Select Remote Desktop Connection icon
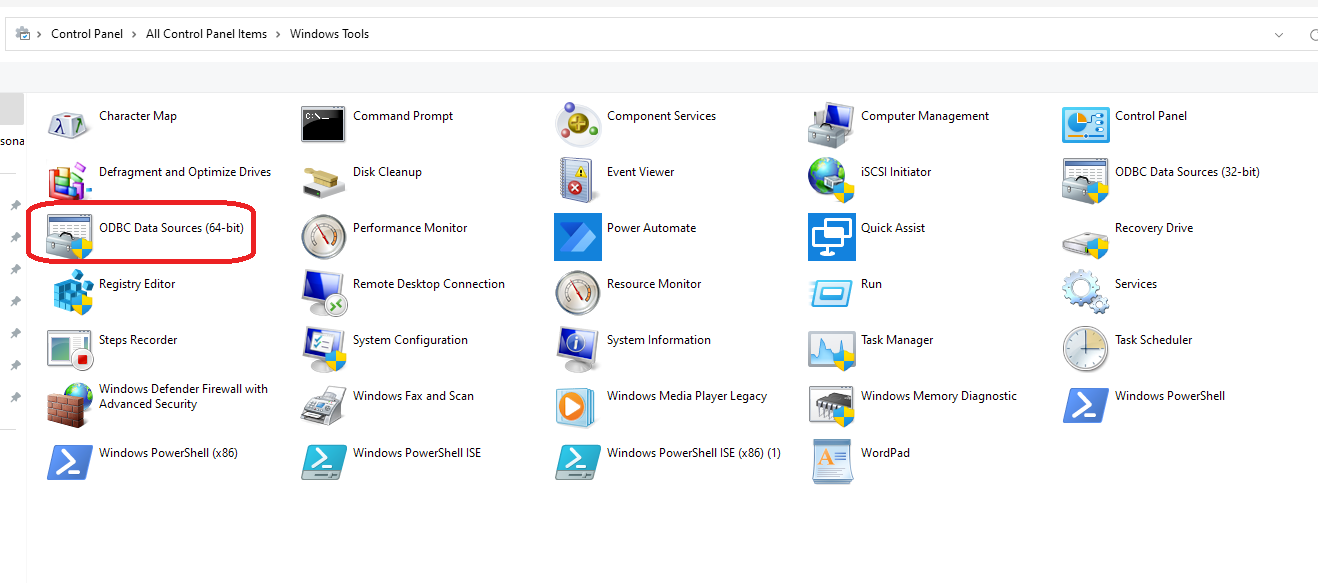Viewport: 1318px width, 583px height. tap(324, 293)
